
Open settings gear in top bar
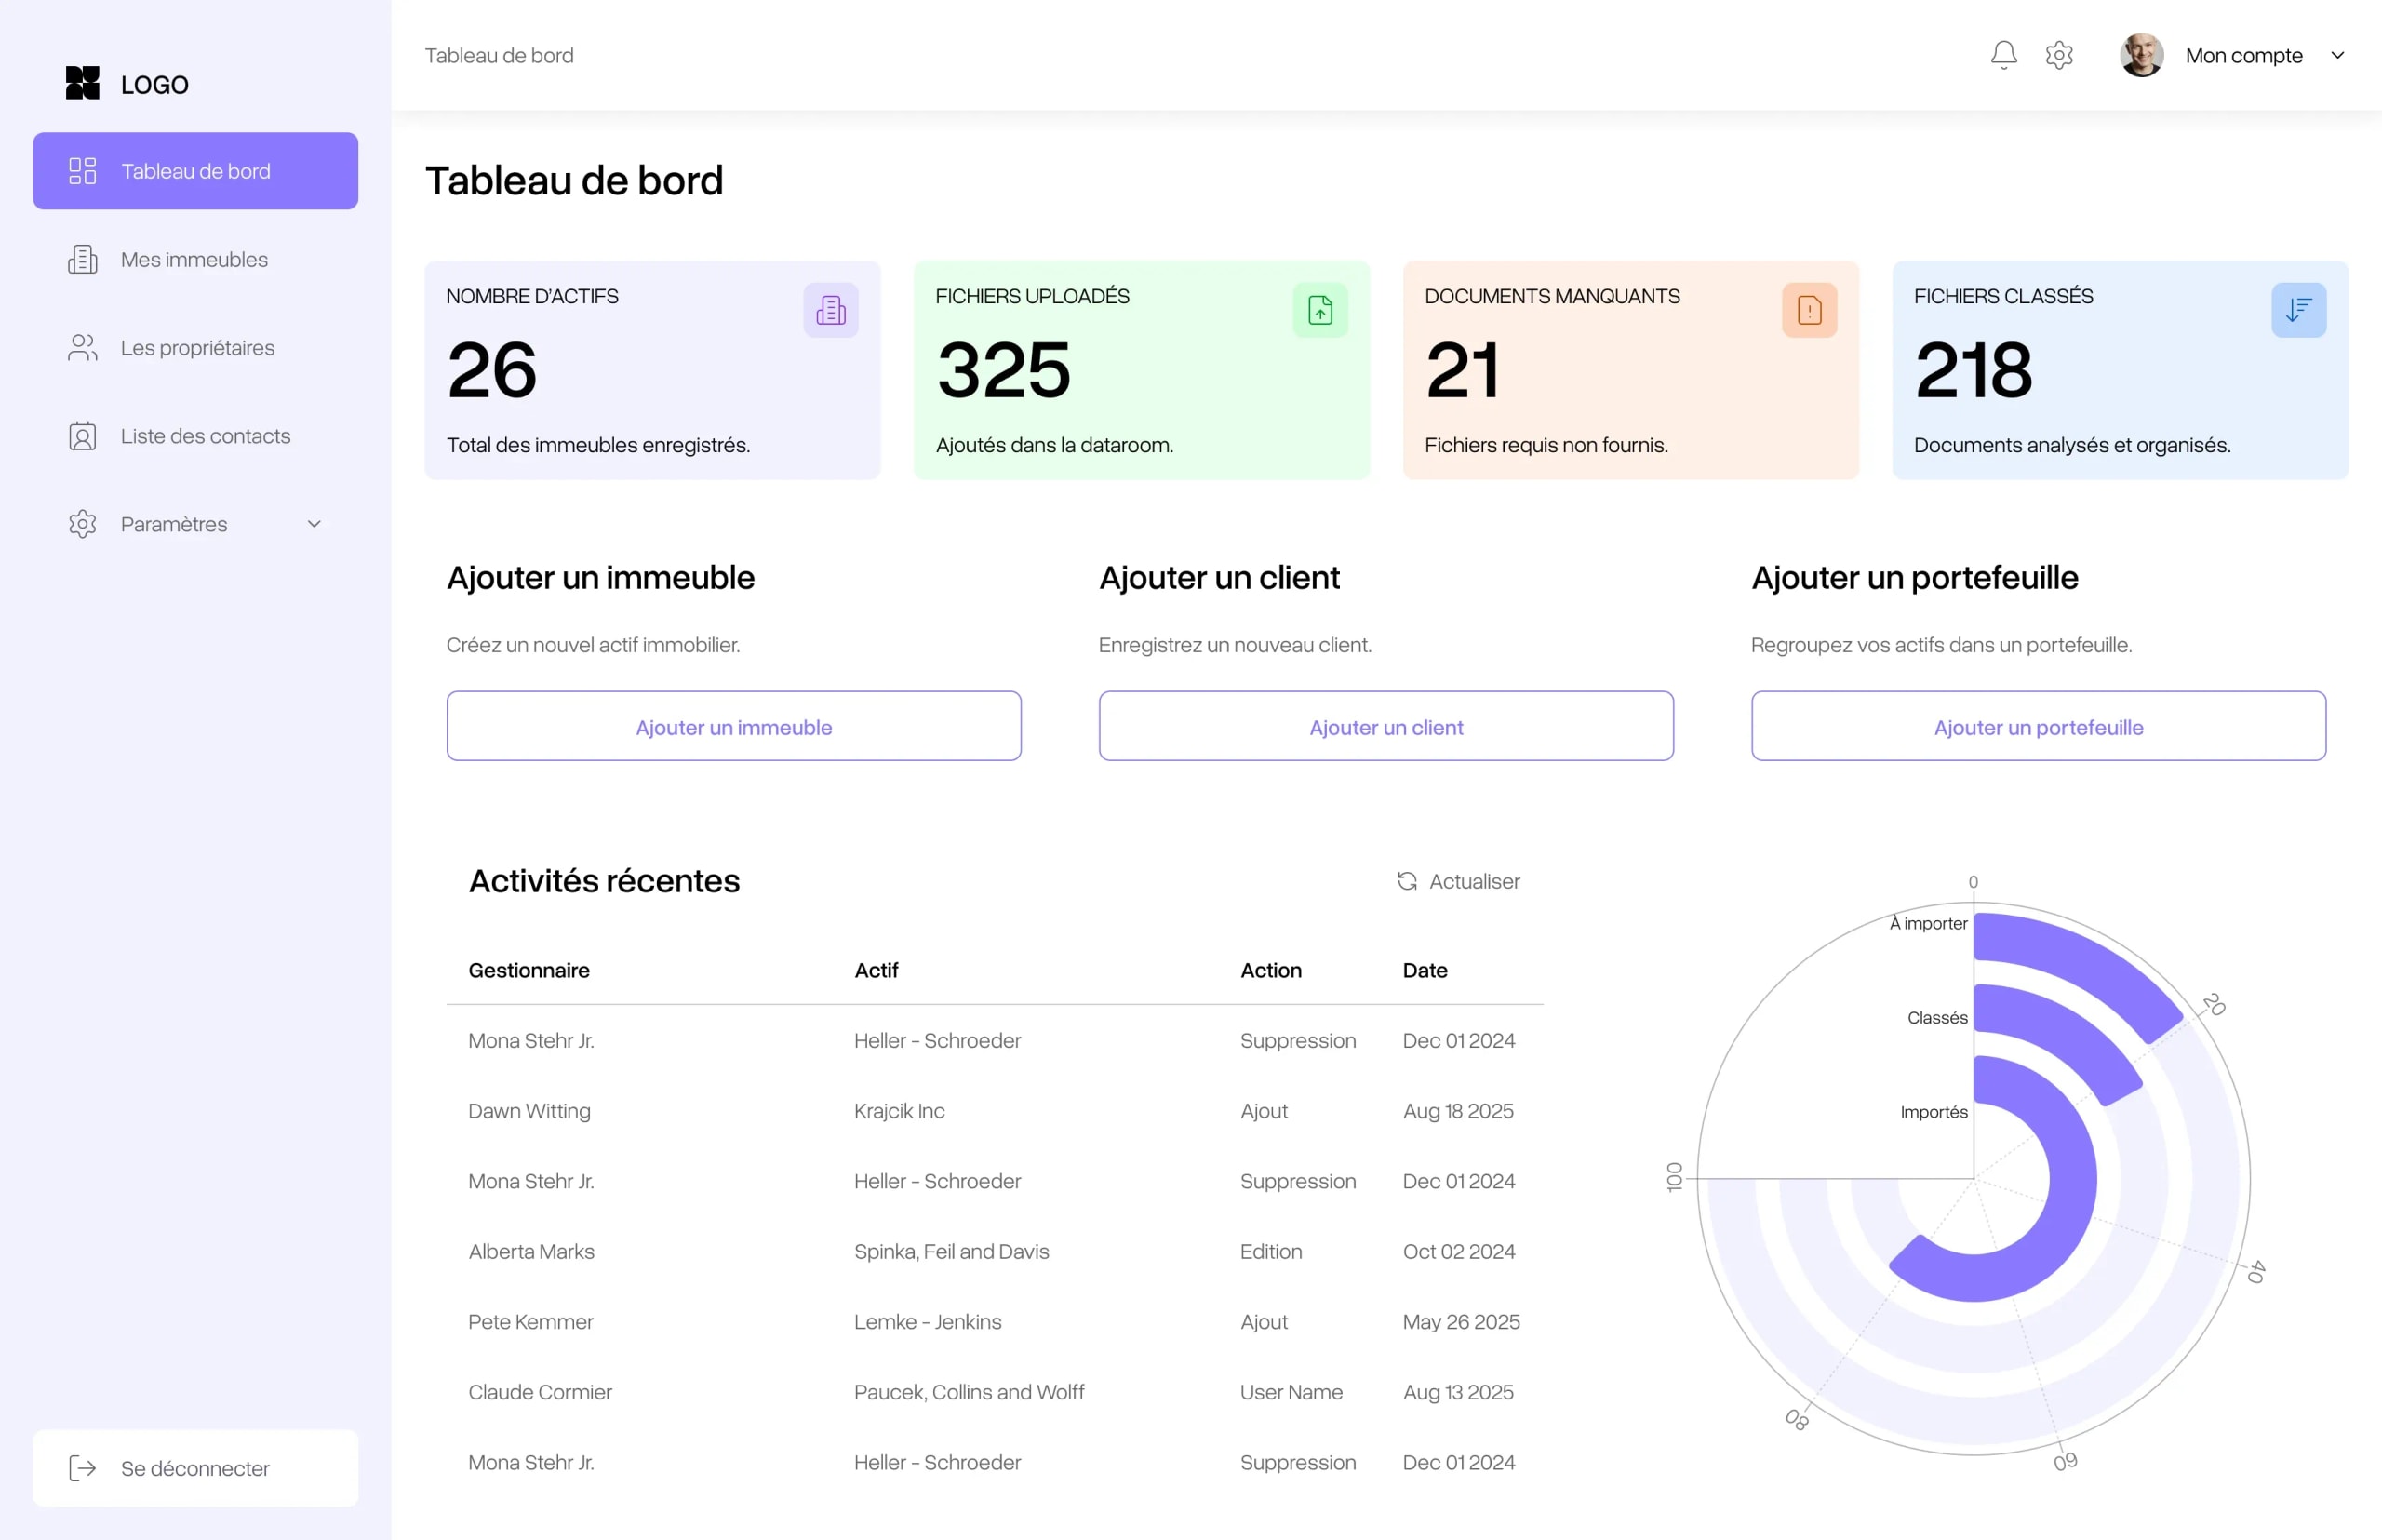[2059, 55]
